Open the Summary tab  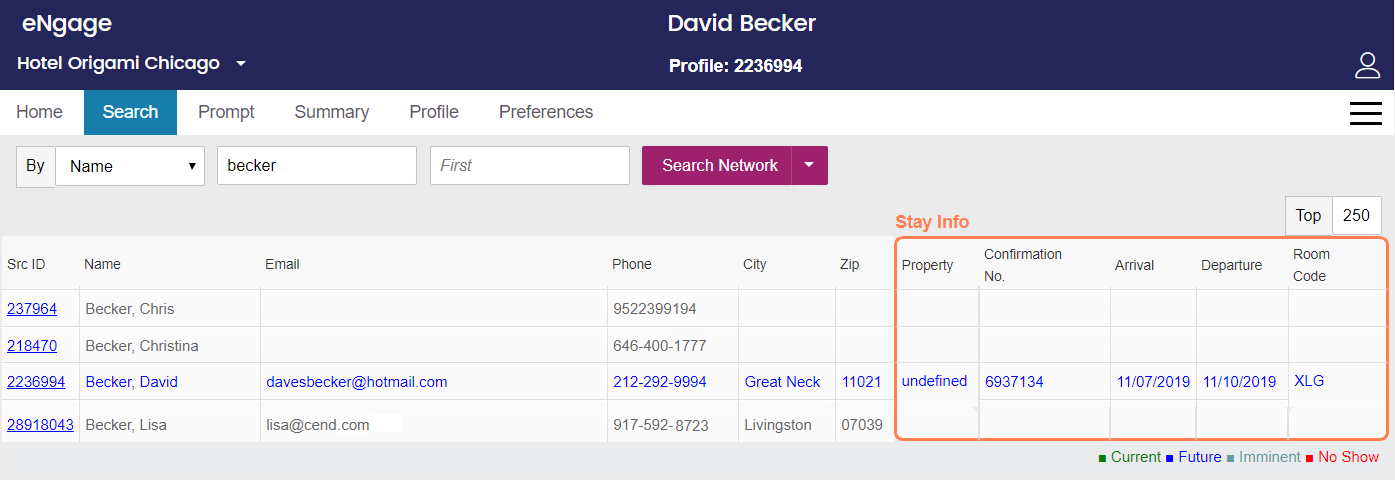click(x=331, y=112)
